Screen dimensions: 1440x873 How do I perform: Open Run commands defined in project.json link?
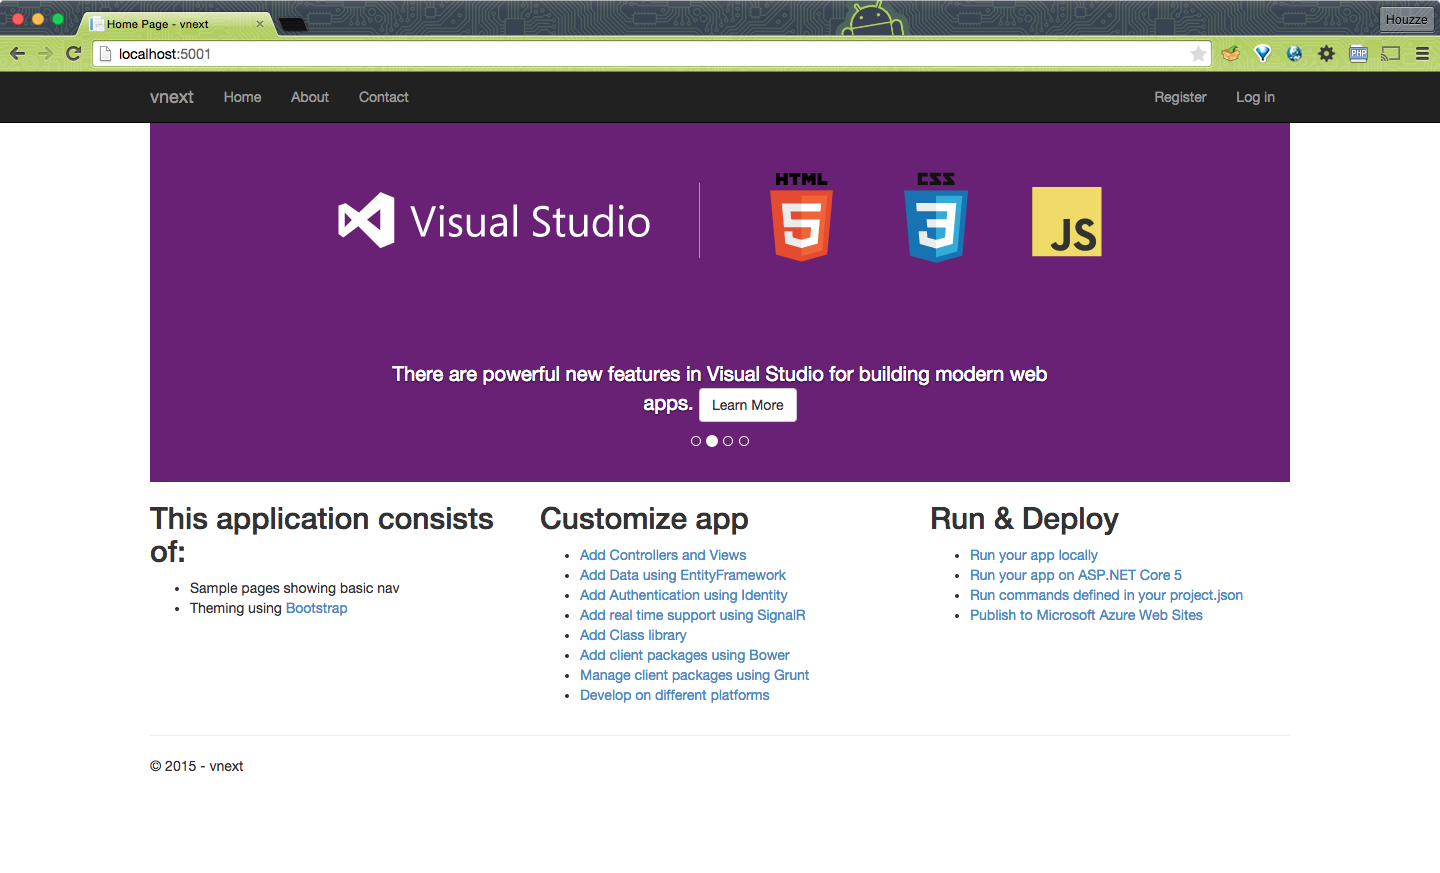(1107, 595)
